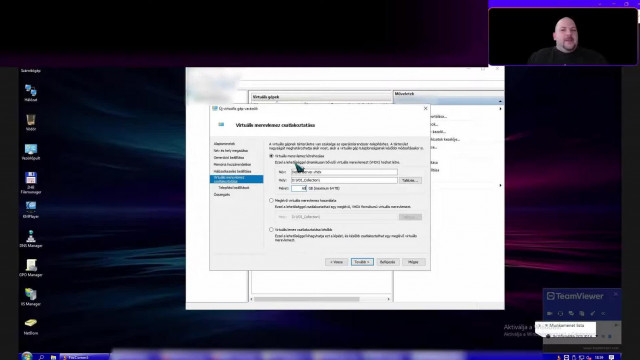Open the GPO Manager desktop icon
The image size is (640, 360).
[x=31, y=268]
